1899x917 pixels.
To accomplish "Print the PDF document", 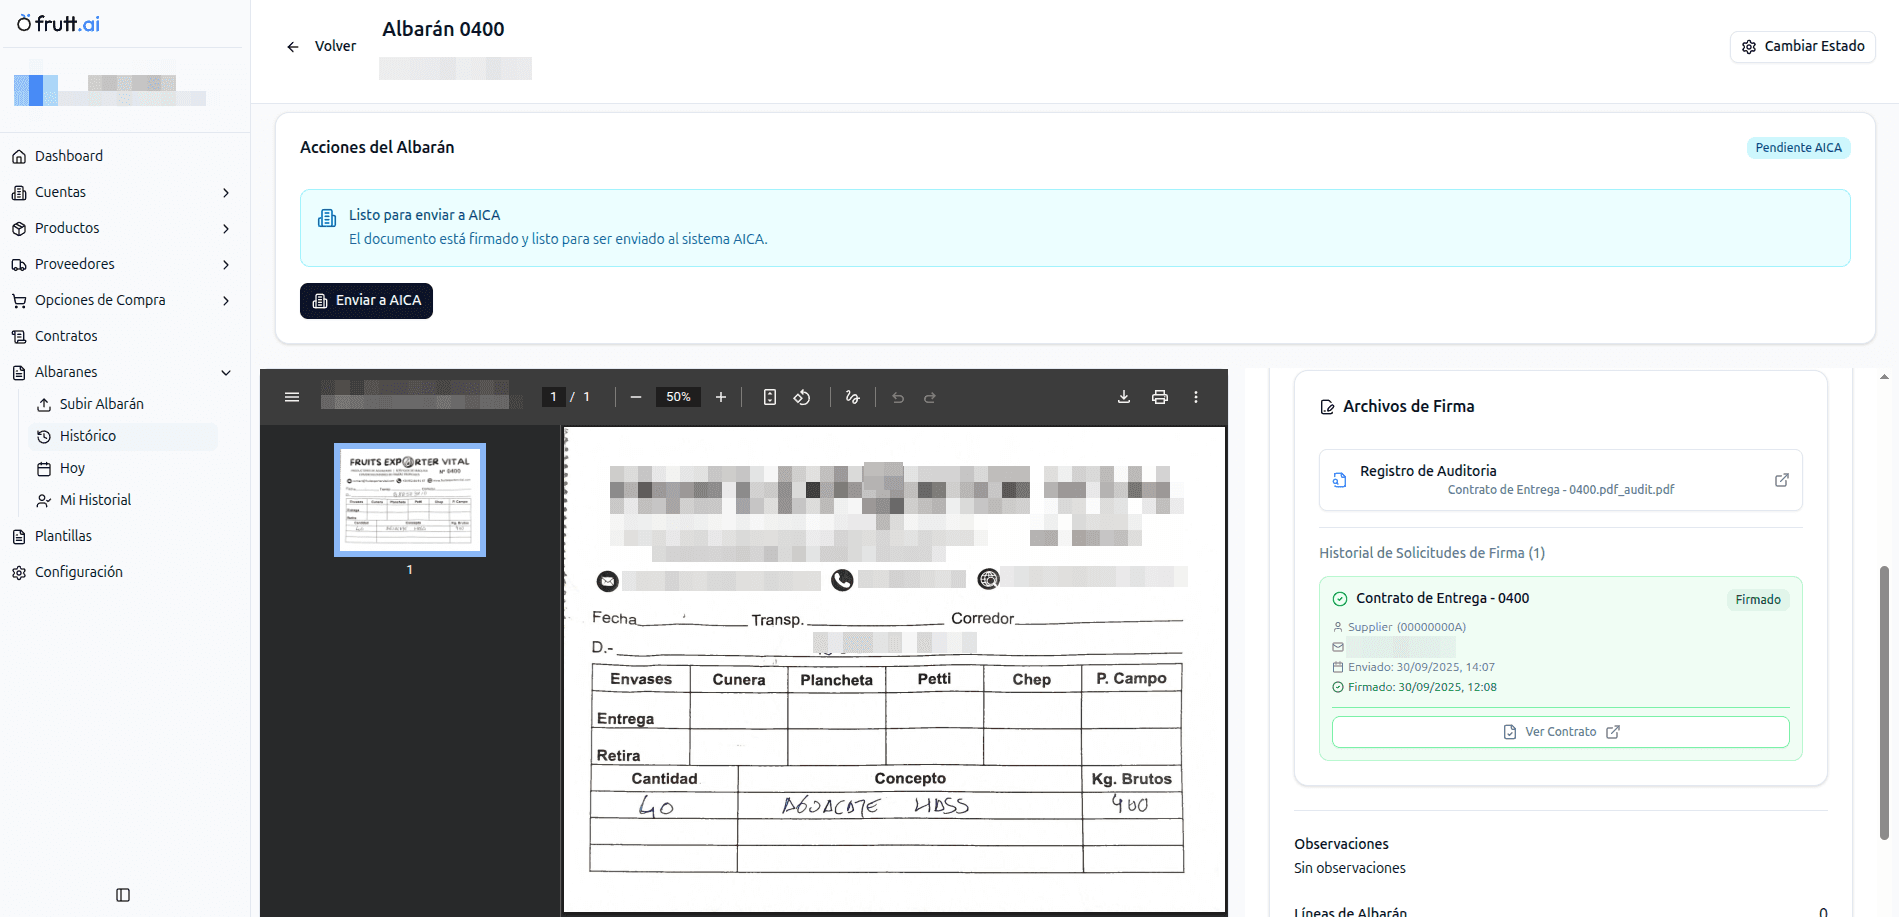I will point(1160,397).
